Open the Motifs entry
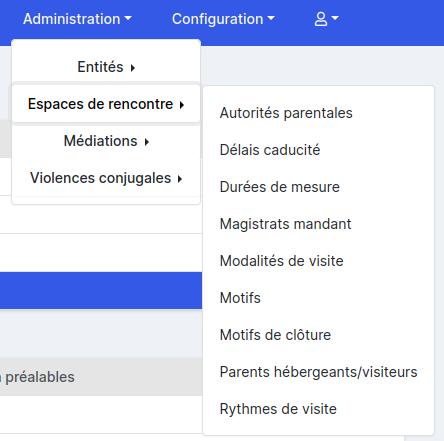 point(240,298)
